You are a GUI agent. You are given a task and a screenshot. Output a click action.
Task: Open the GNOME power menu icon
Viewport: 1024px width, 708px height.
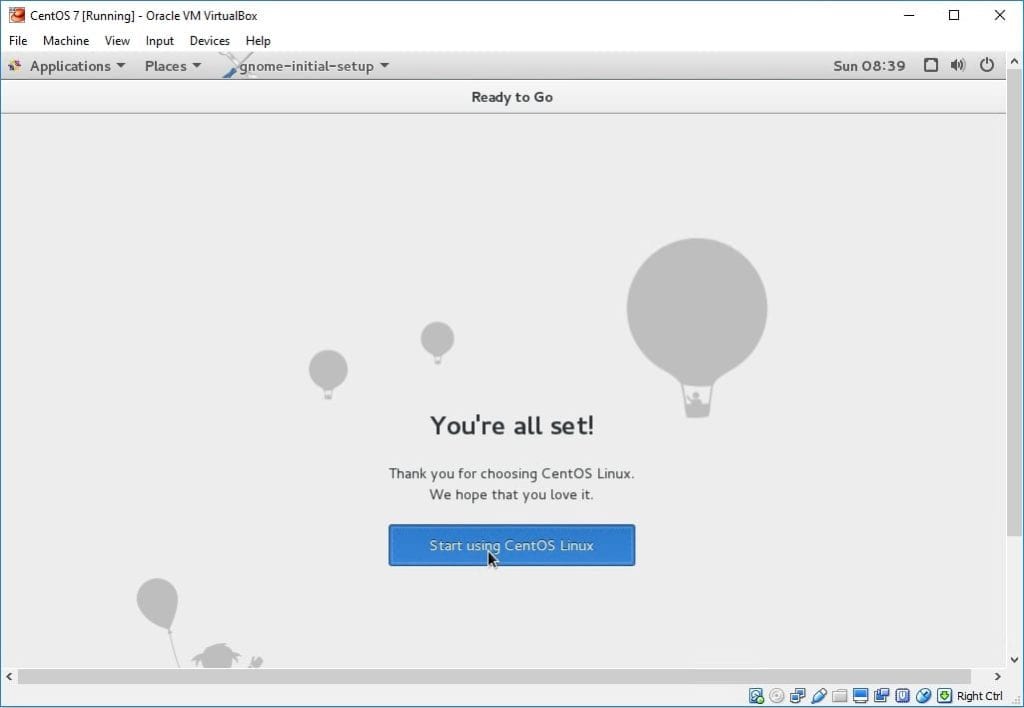987,65
